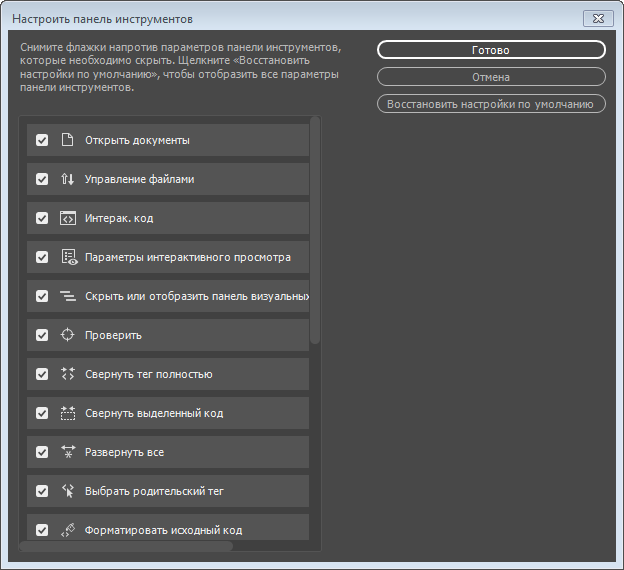Click the Форматировать исходный код icon
624x570 pixels.
pyautogui.click(x=68, y=530)
